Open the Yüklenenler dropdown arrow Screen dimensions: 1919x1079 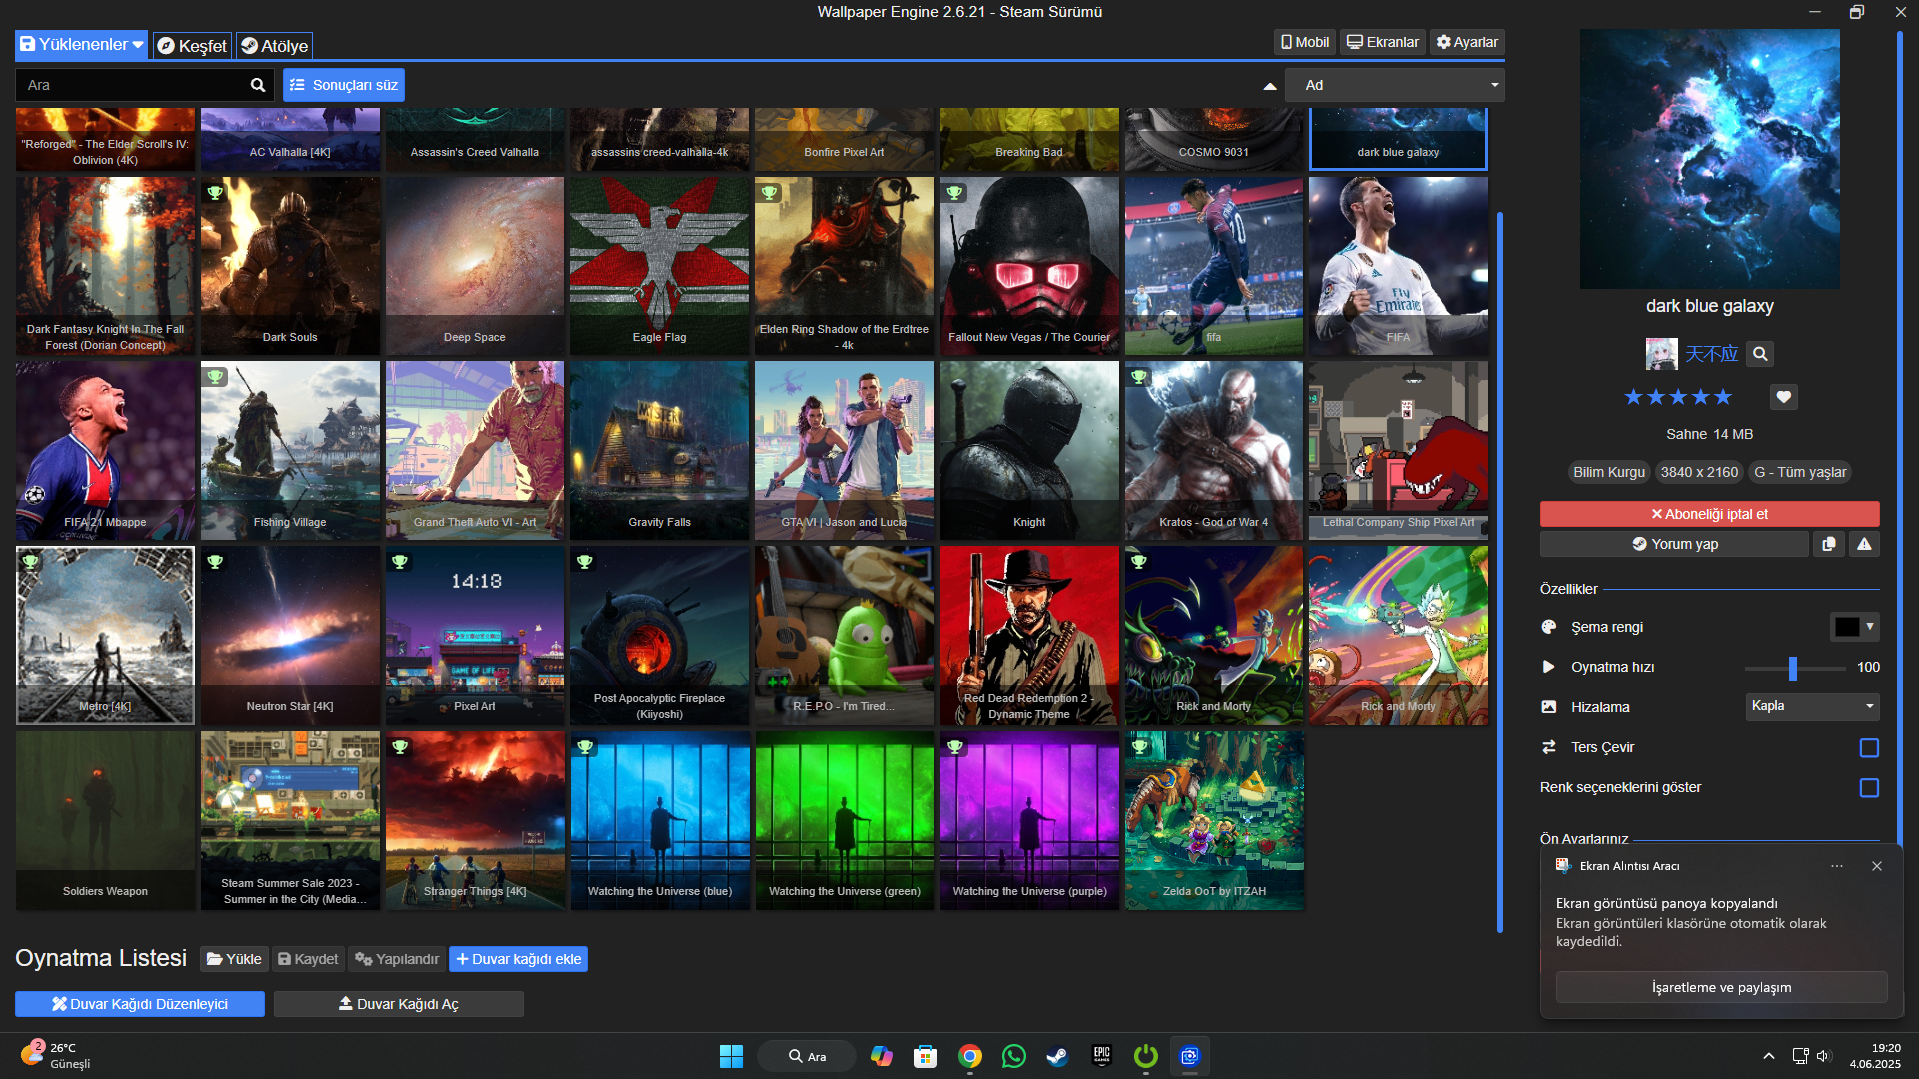click(138, 45)
